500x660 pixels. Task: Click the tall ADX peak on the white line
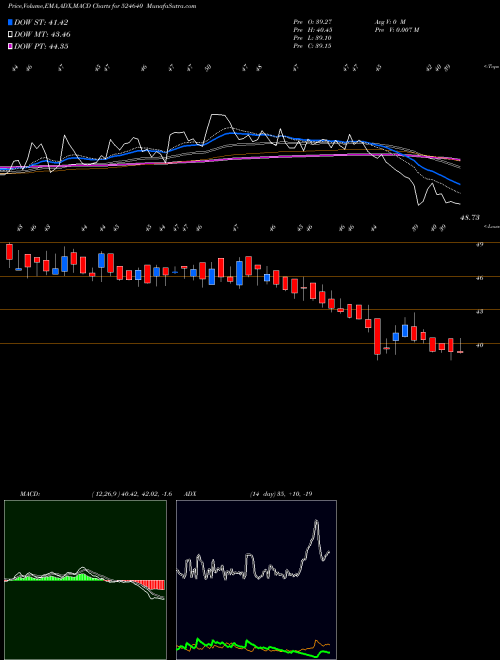[x=316, y=523]
